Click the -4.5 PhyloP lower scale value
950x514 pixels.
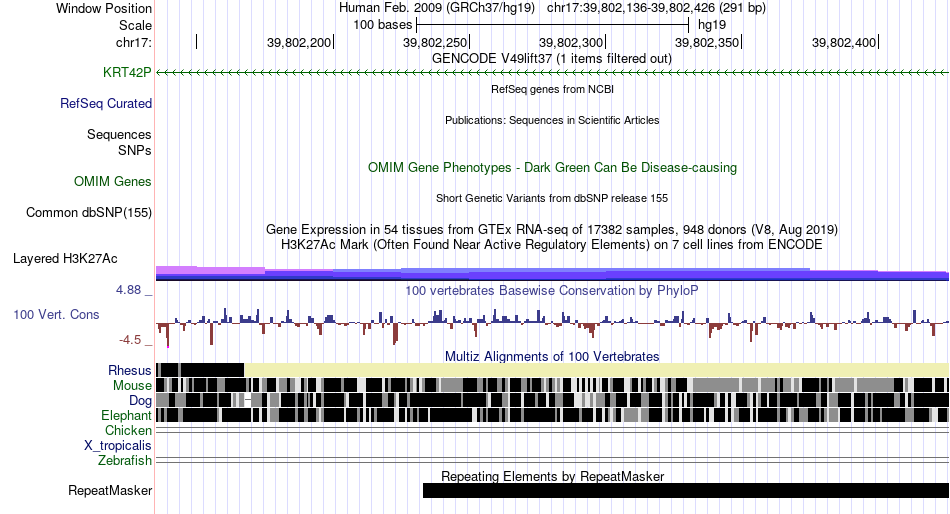130,340
